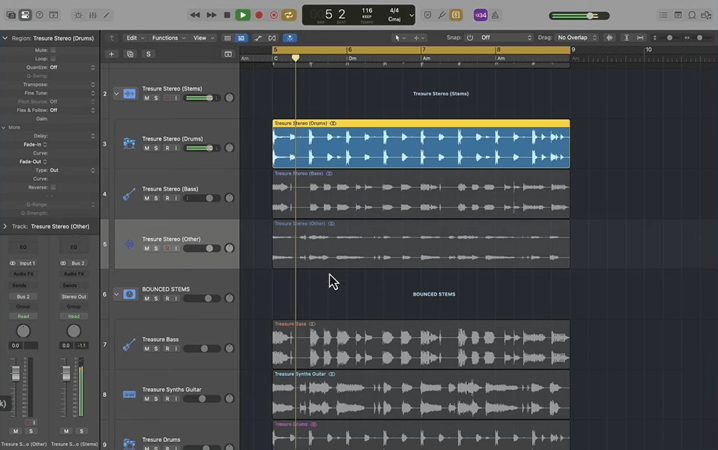718x450 pixels.
Task: Mute the Tresure Stereo (Drums) track
Action: pyautogui.click(x=147, y=148)
